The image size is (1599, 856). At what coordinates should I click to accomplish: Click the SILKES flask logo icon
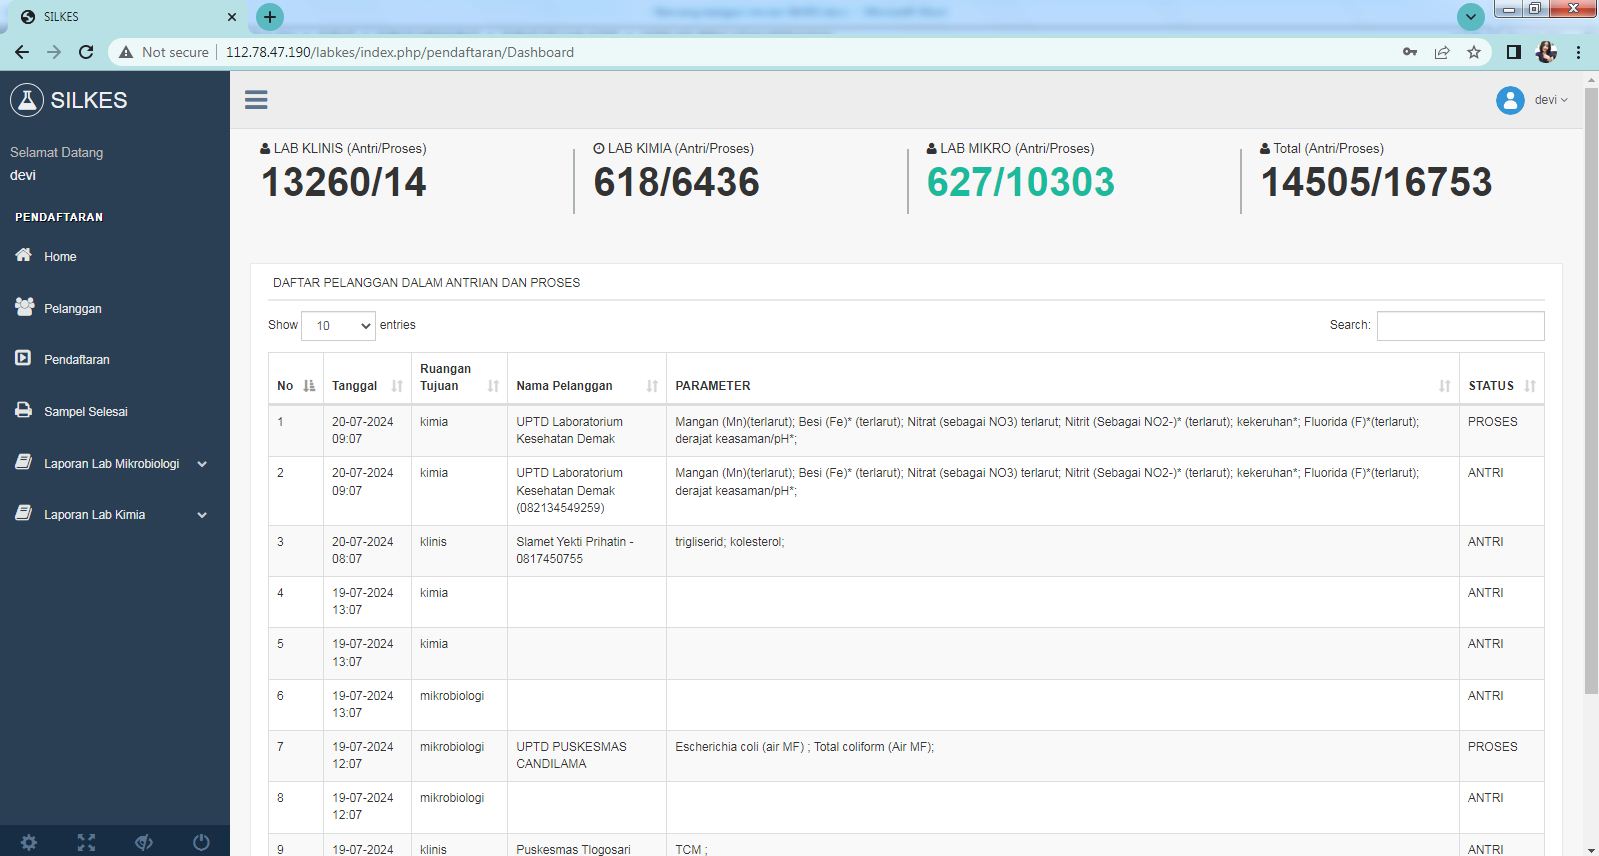(x=27, y=100)
